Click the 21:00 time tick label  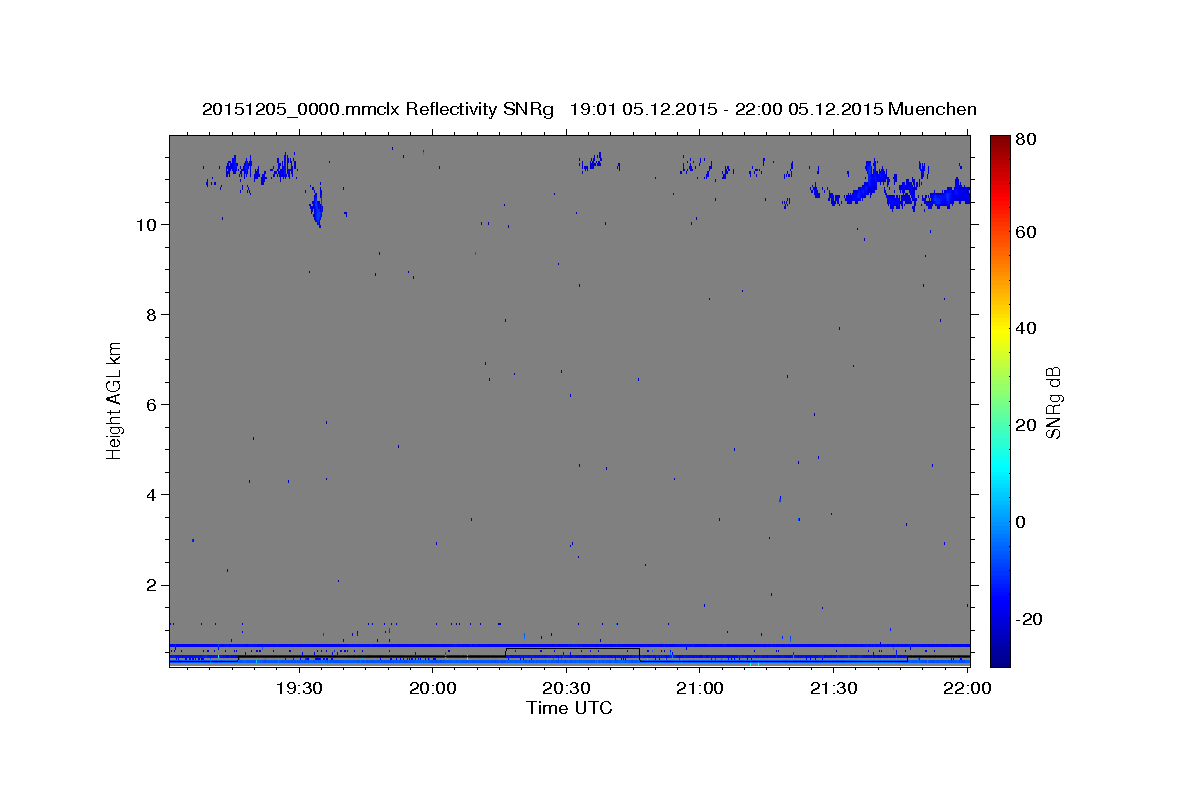coord(700,689)
